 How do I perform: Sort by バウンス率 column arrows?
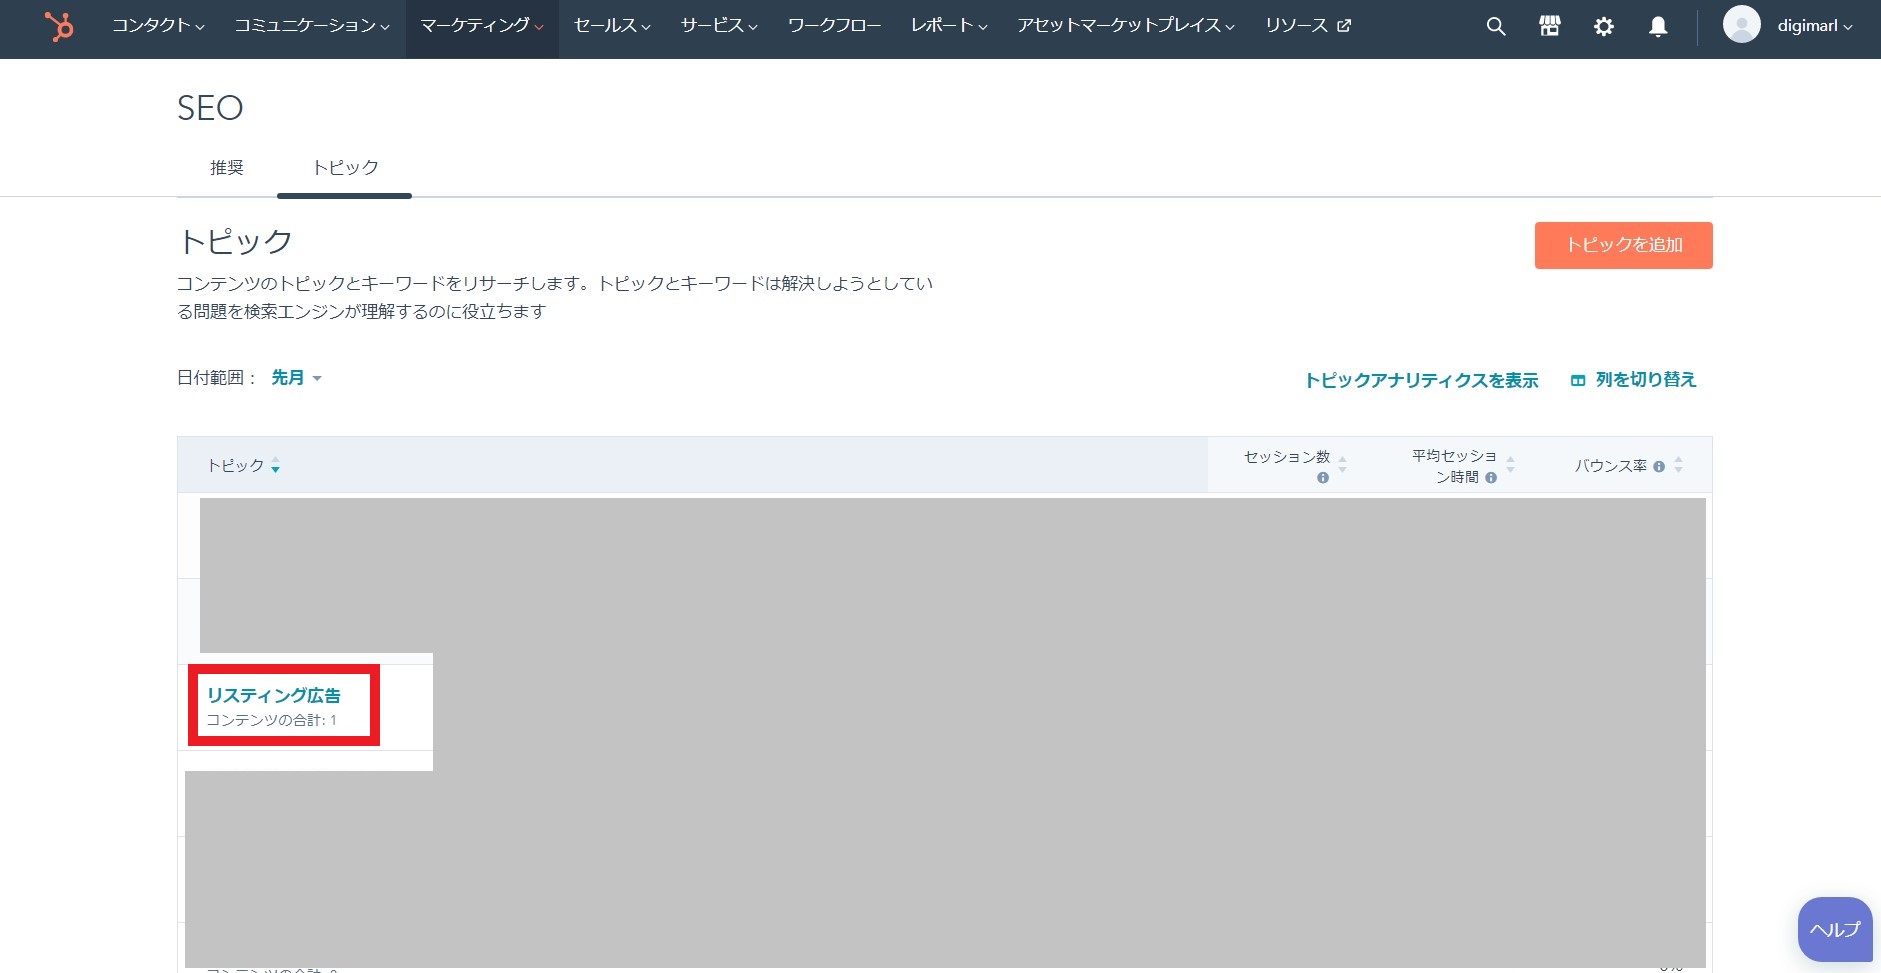[1679, 465]
